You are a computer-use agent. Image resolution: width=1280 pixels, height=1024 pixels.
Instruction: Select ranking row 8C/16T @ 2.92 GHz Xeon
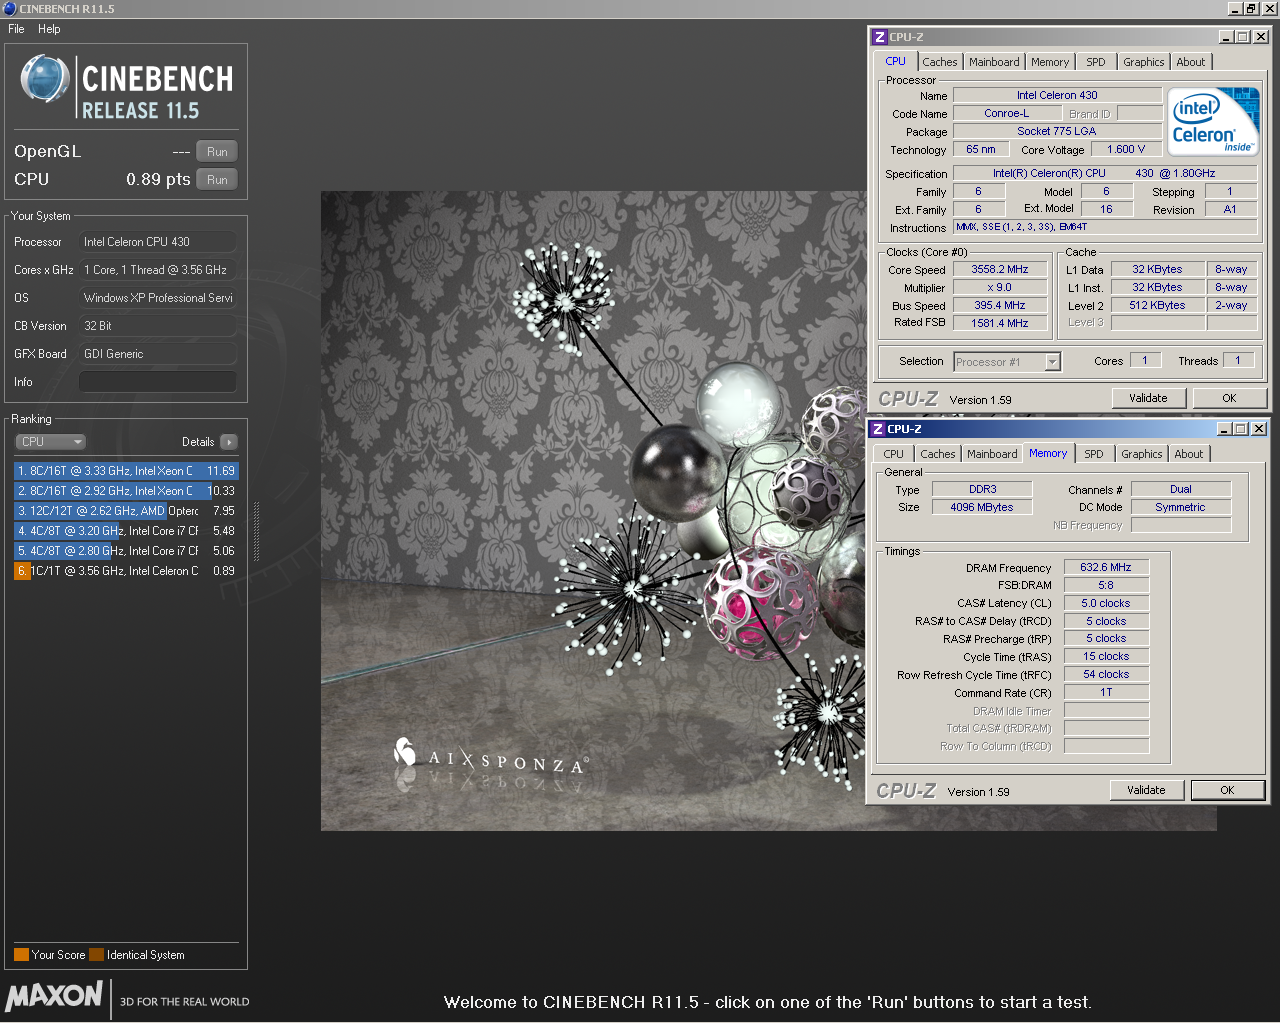tap(126, 491)
